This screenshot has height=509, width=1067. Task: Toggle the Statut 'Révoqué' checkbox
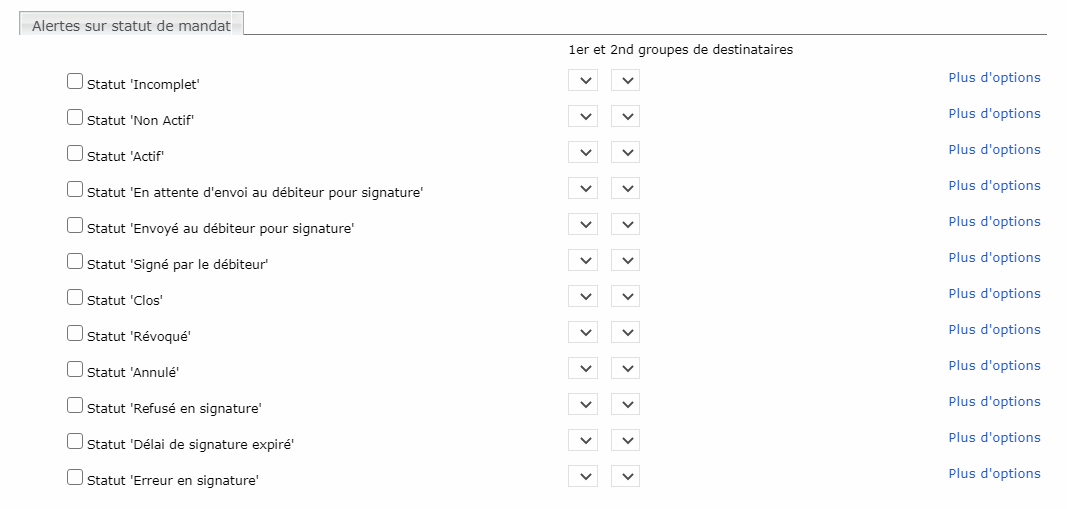pyautogui.click(x=75, y=333)
